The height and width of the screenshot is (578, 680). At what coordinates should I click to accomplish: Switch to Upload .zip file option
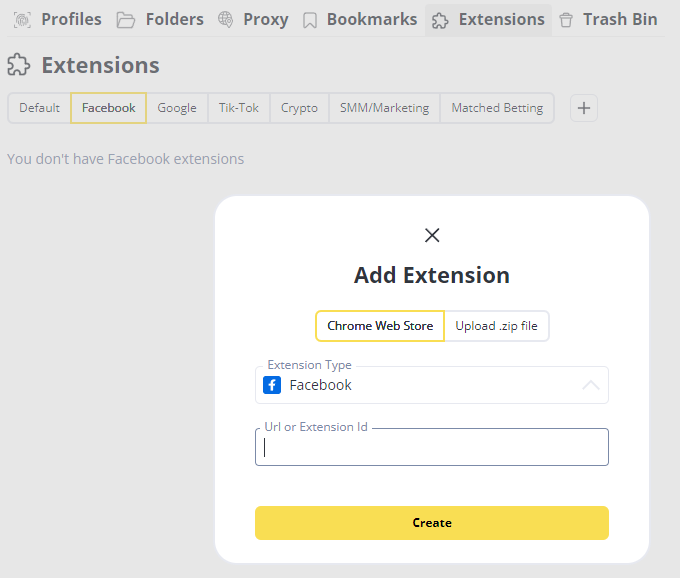click(x=496, y=326)
